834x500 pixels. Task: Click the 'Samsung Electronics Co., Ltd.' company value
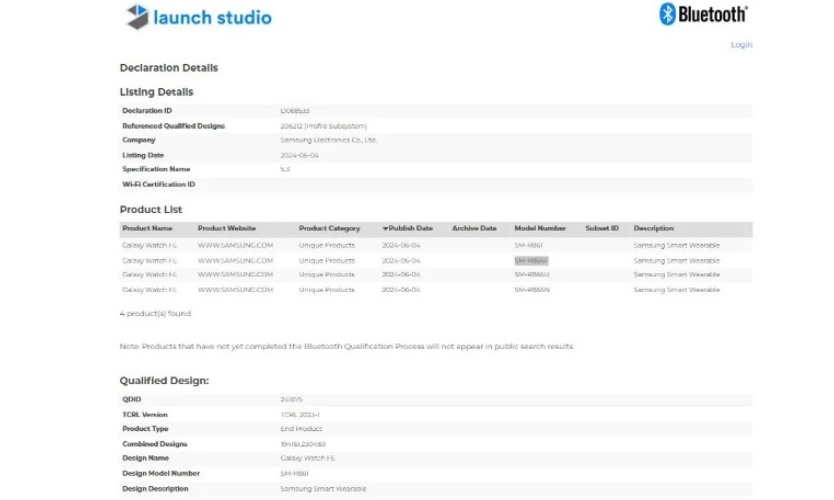tap(328, 140)
